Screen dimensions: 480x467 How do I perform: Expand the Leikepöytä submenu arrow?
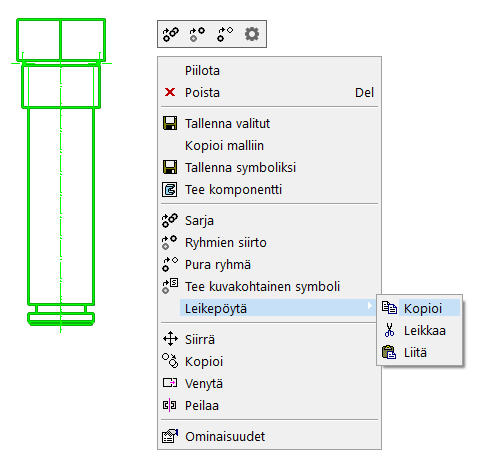click(369, 305)
